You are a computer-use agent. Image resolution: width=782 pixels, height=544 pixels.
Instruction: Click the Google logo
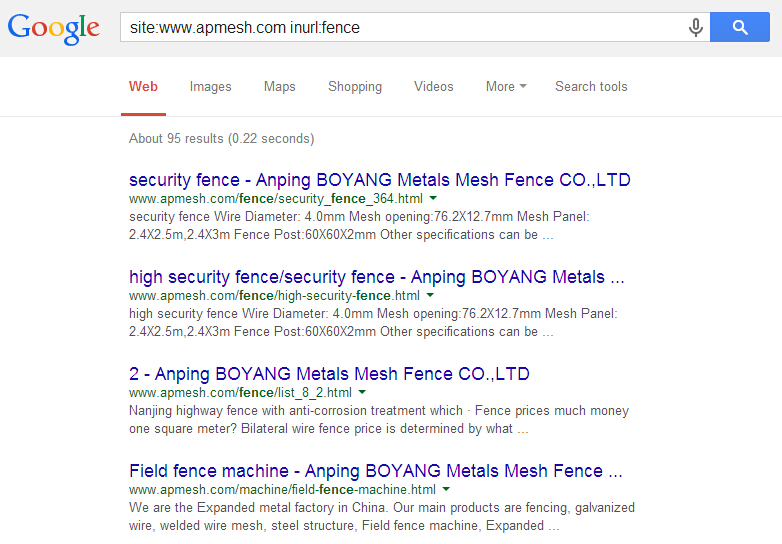(53, 28)
